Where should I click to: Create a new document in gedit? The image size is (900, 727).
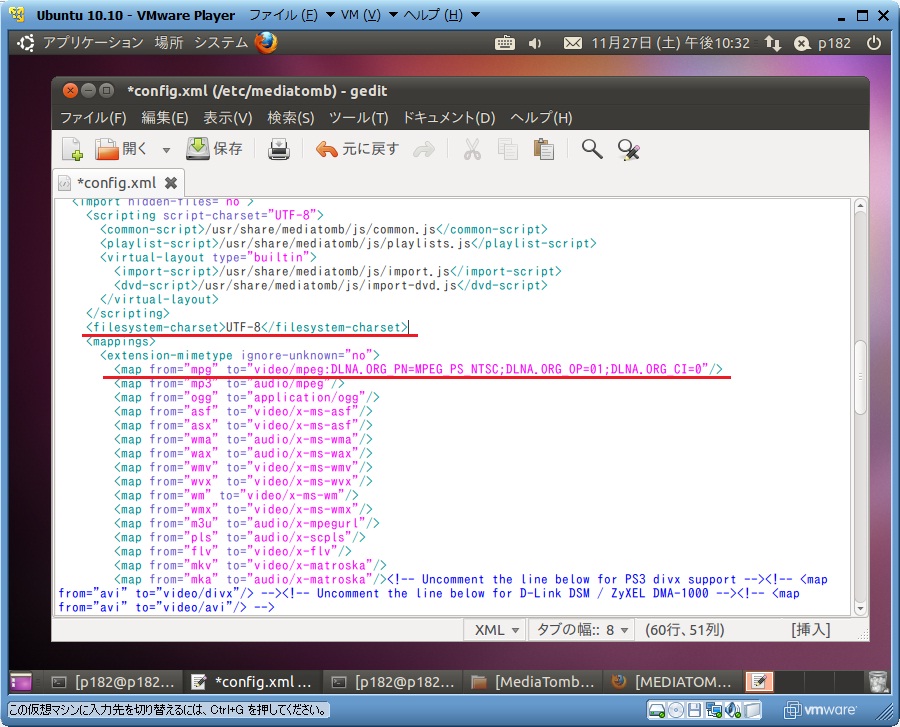tap(73, 149)
